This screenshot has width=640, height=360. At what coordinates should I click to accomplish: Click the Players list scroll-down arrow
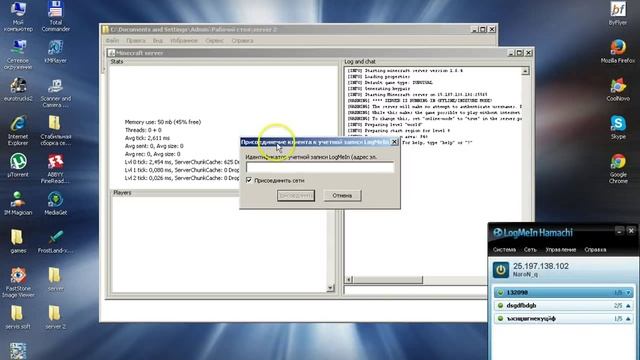(330, 288)
